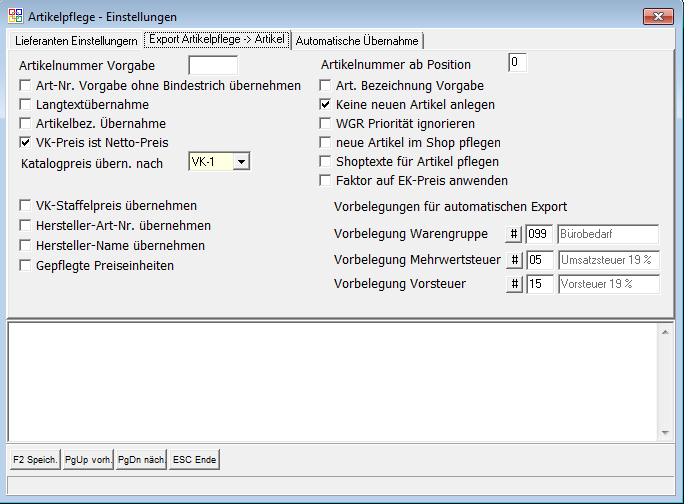The width and height of the screenshot is (684, 504).
Task: Click the Artikelpflege window title icon
Action: (x=14, y=16)
